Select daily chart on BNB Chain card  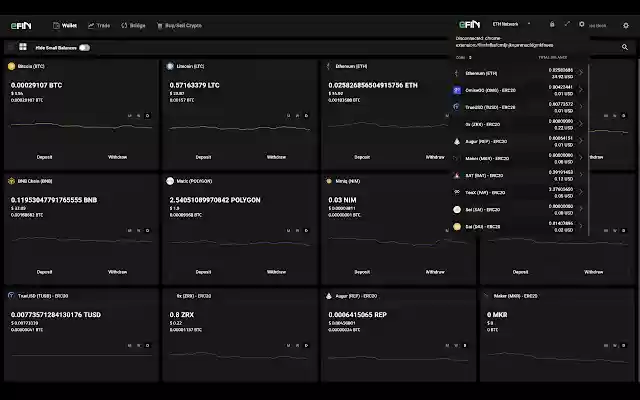pyautogui.click(x=148, y=231)
